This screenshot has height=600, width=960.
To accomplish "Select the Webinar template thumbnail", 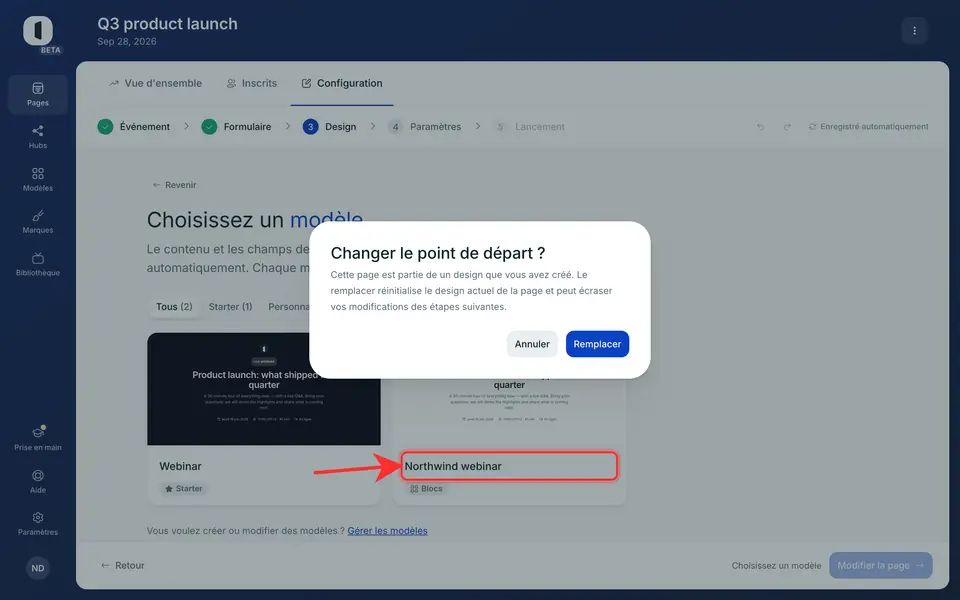I will 264,389.
